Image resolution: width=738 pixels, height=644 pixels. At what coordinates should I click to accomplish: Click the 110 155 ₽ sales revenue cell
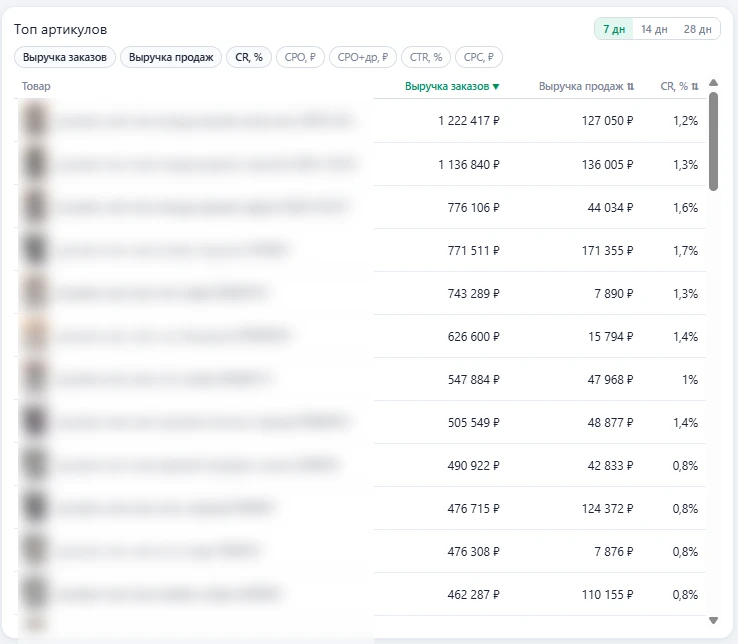tap(608, 595)
